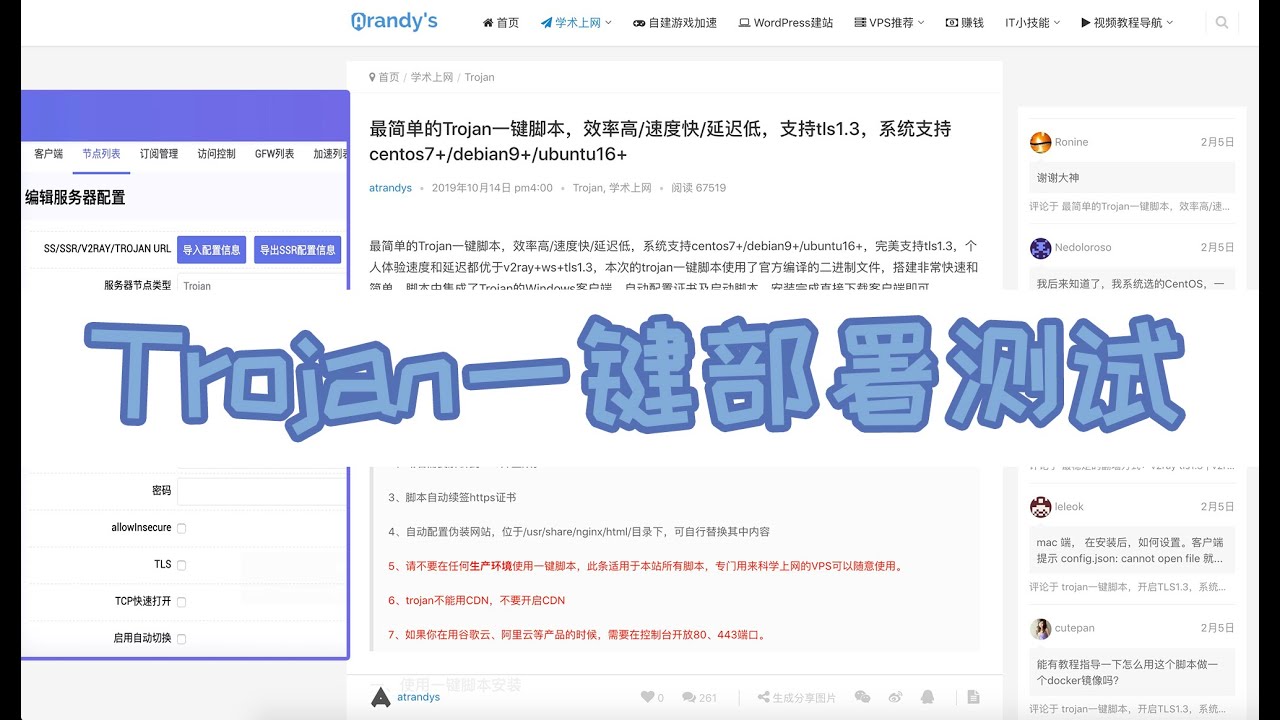Image resolution: width=1280 pixels, height=720 pixels.
Task: Share via the Weibo icon
Action: tap(895, 697)
